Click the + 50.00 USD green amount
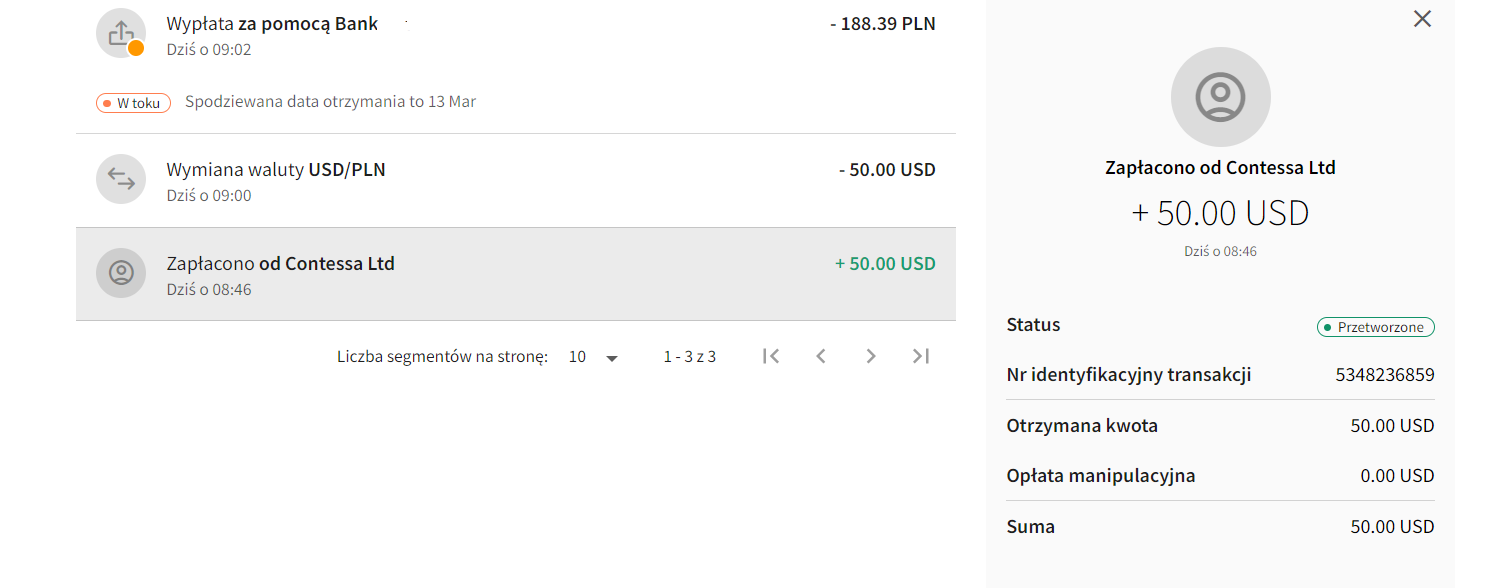This screenshot has width=1493, height=588. tap(885, 264)
